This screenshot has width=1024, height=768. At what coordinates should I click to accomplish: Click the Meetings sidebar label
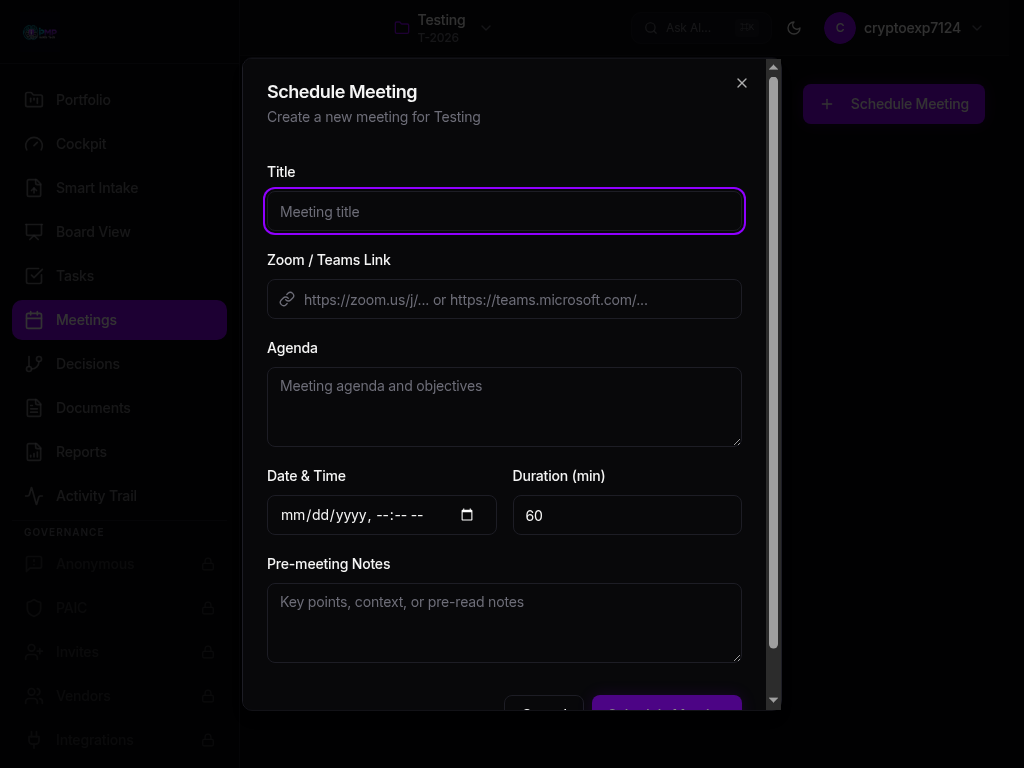pyautogui.click(x=86, y=320)
